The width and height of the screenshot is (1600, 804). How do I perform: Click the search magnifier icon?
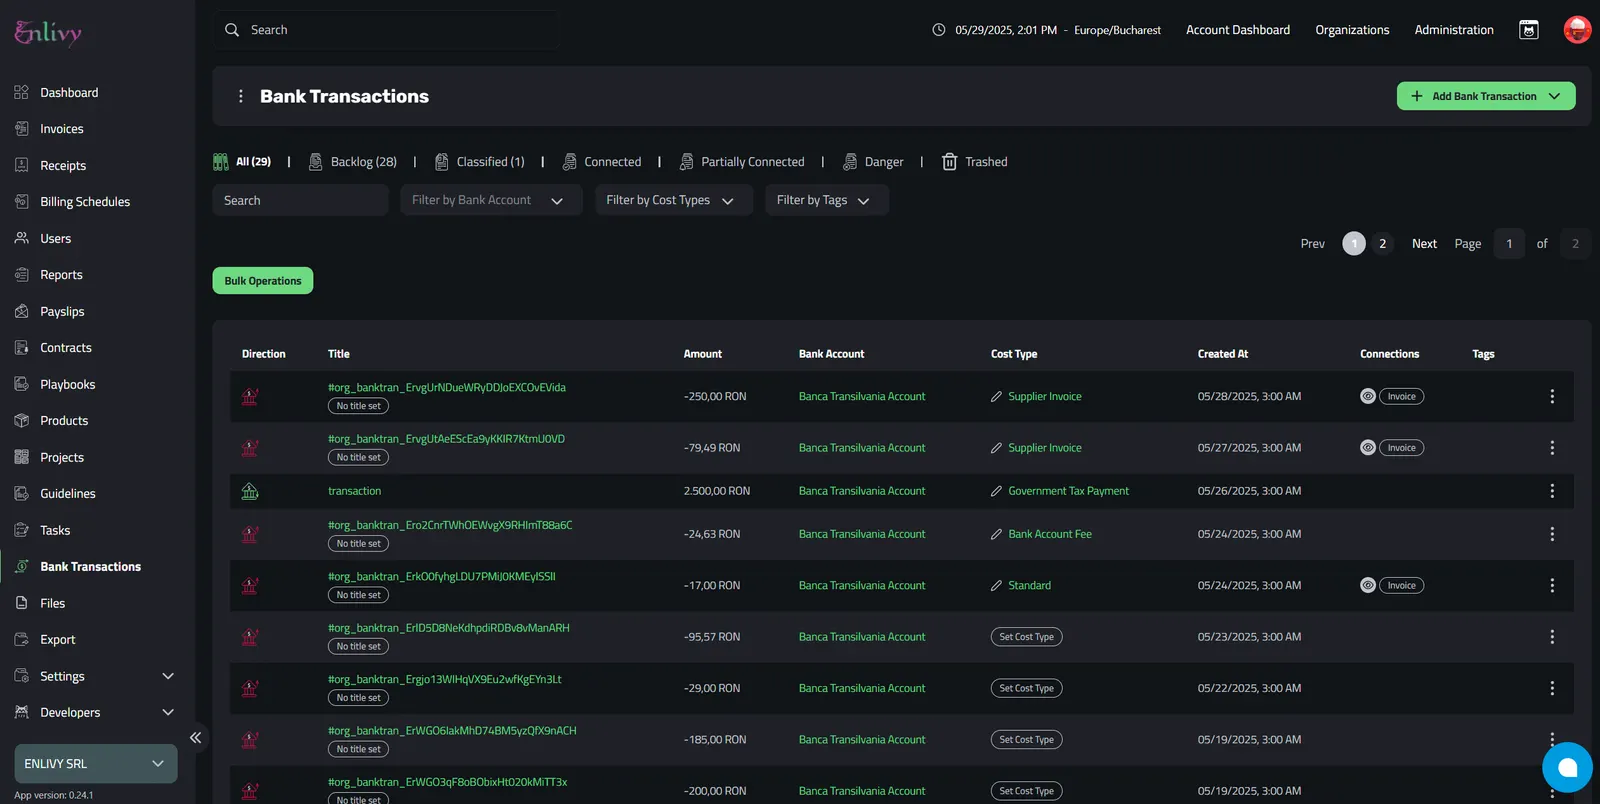pos(232,30)
